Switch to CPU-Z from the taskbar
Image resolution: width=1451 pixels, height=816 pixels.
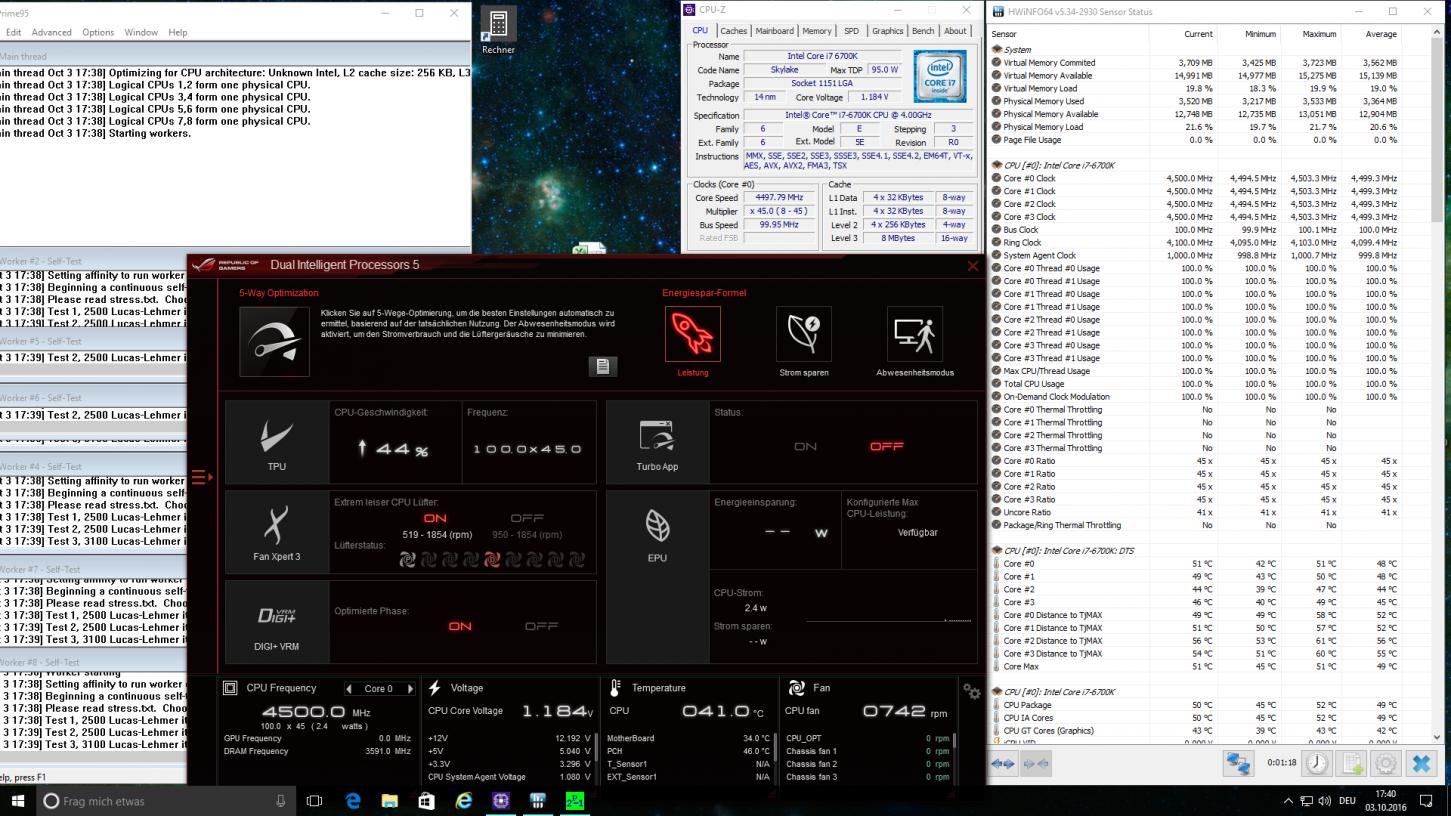coord(501,801)
